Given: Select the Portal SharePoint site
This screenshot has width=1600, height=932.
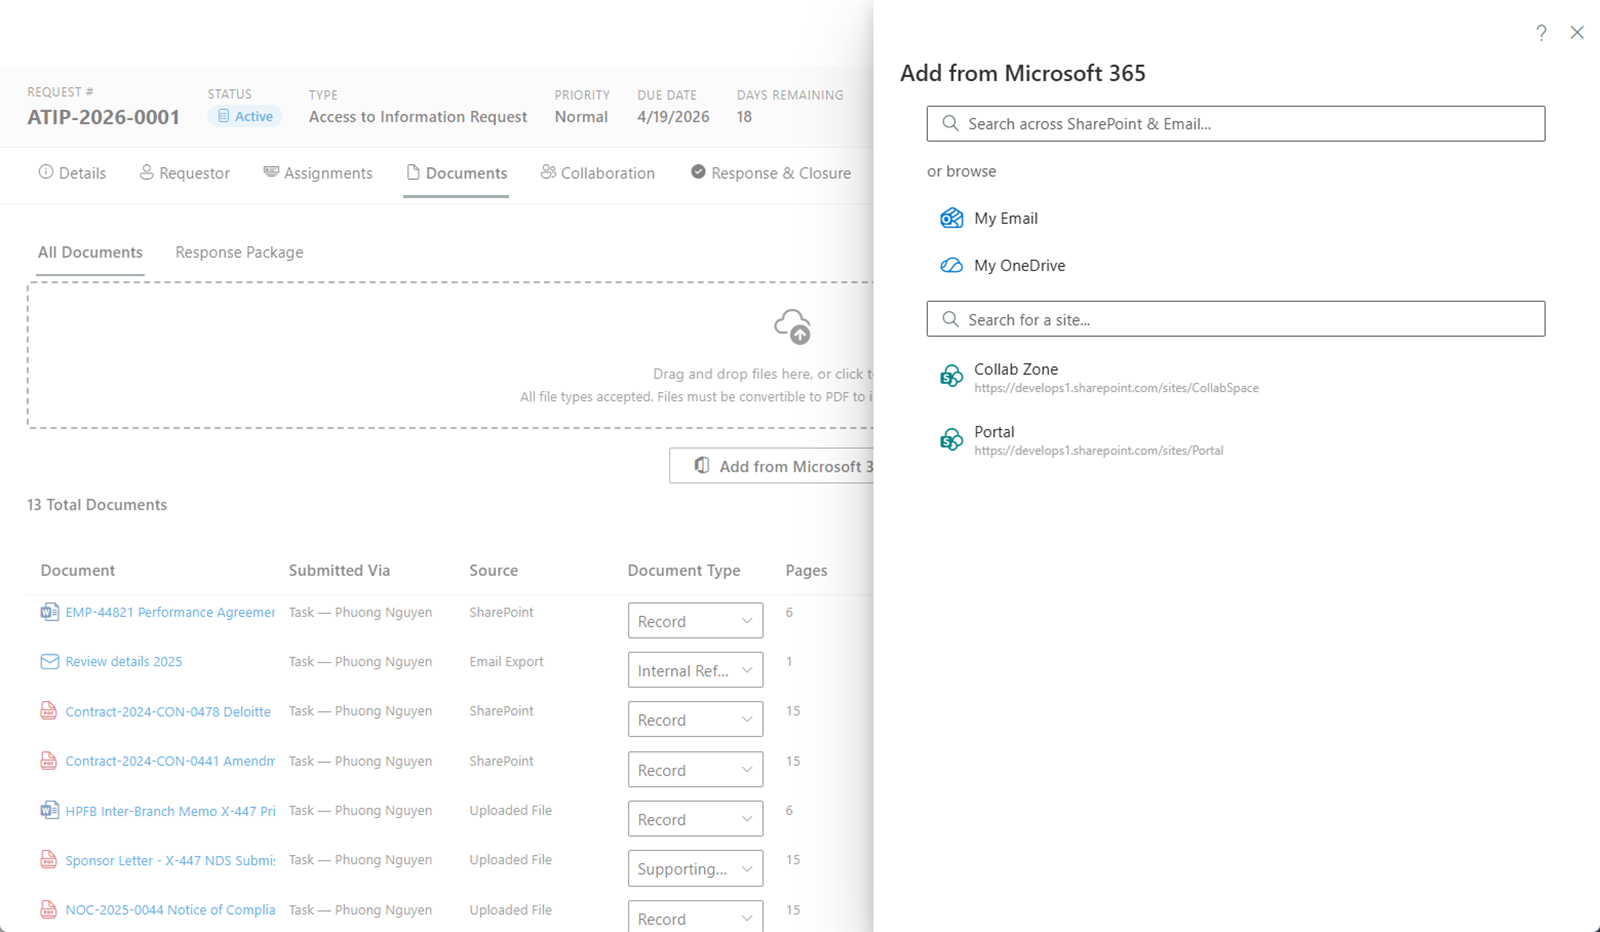Looking at the screenshot, I should [x=994, y=431].
